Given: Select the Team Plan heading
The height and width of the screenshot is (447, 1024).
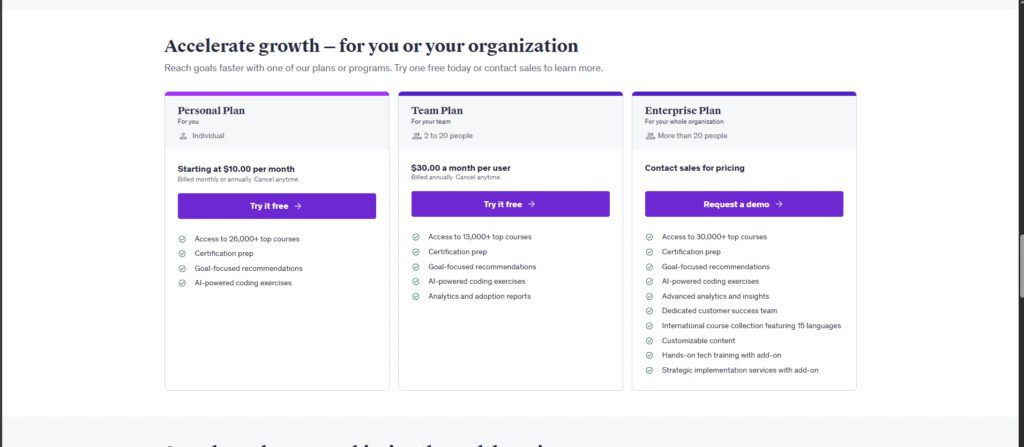Looking at the screenshot, I should click(437, 110).
